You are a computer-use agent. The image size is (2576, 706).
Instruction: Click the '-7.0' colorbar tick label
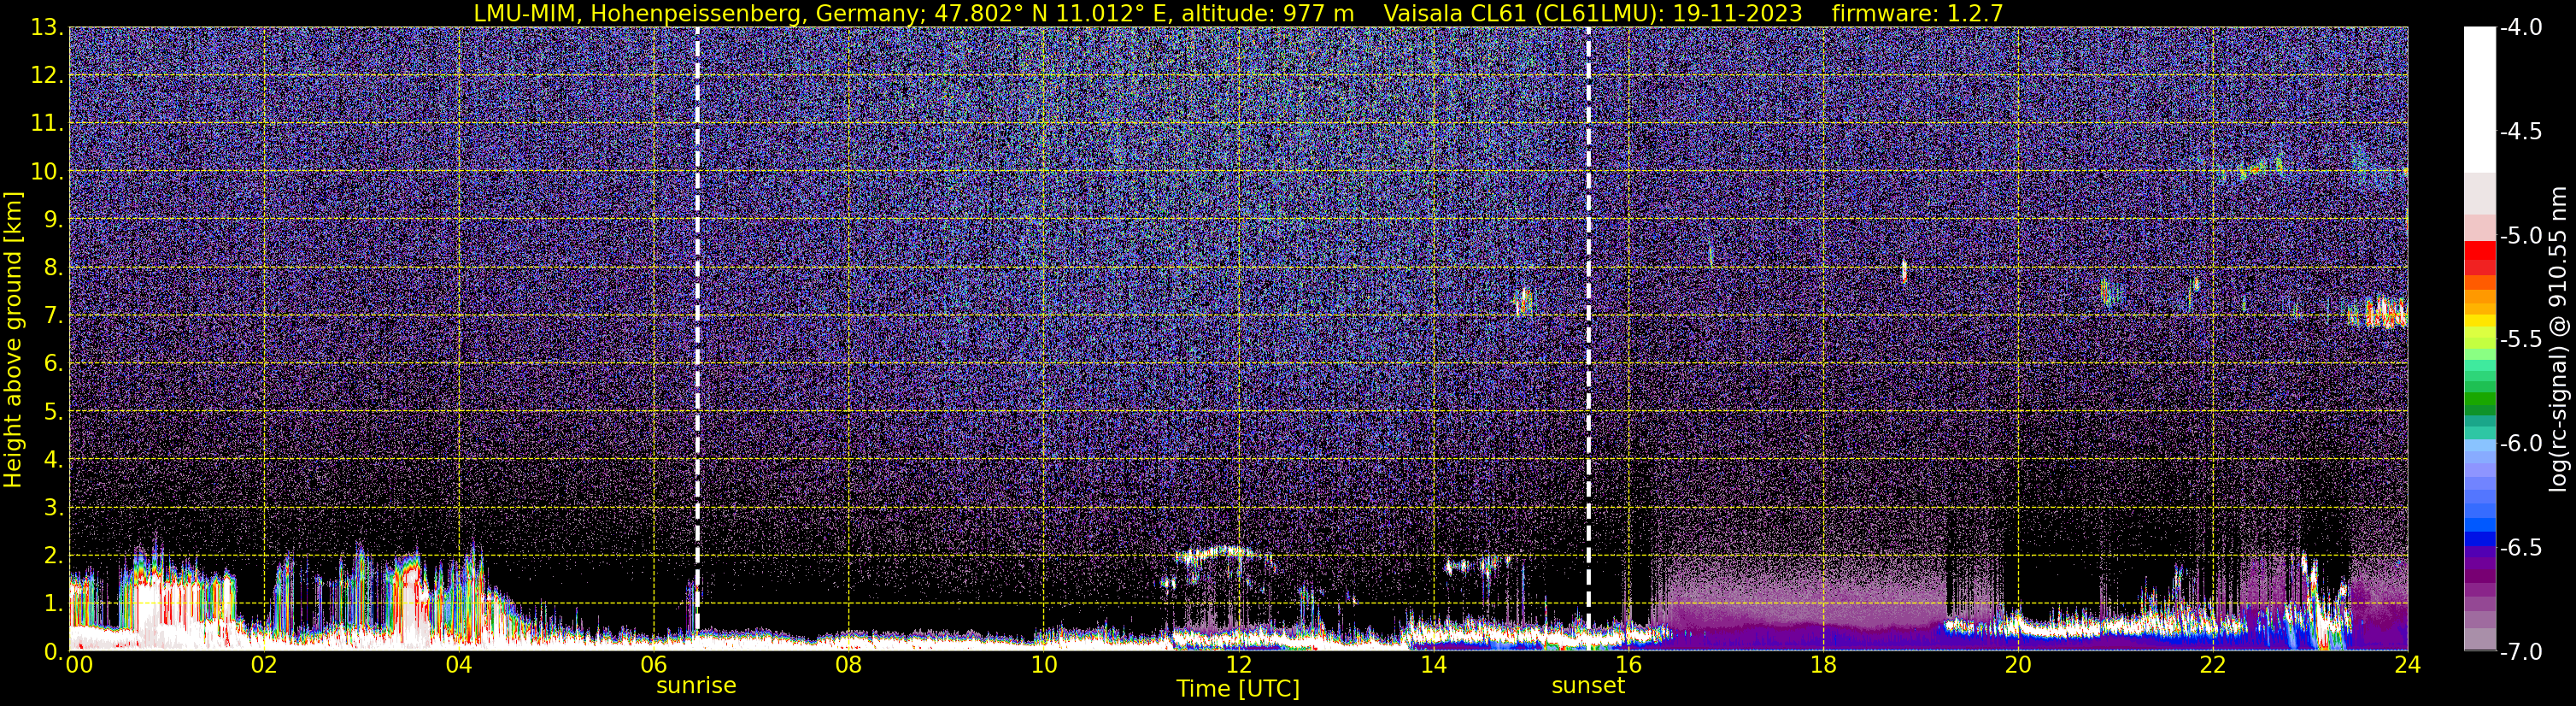2520,652
